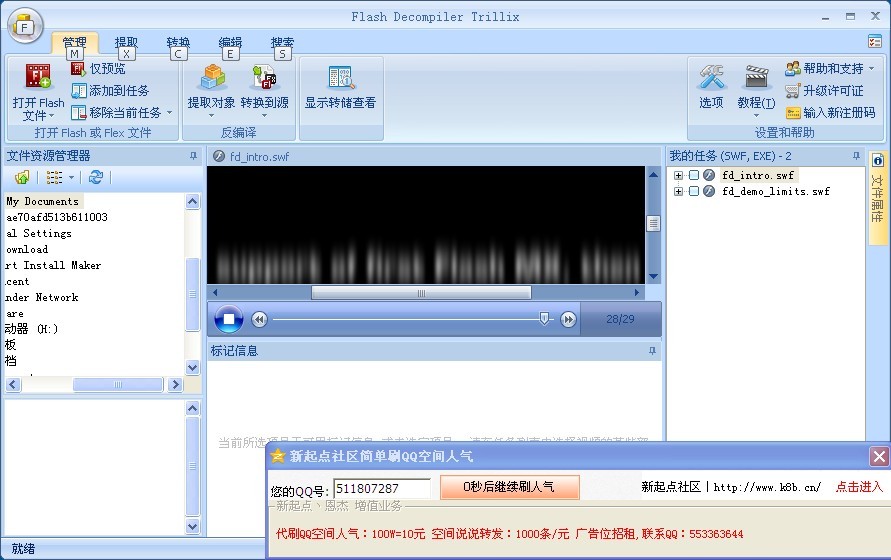Switch to the 编辑 ribbon tab
Screen dimensions: 891x560
pos(230,43)
